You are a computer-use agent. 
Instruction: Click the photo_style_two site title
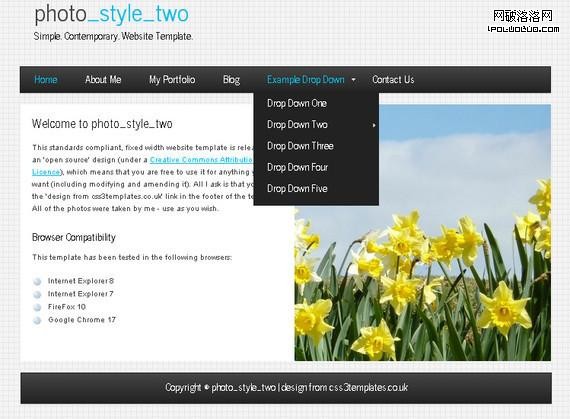112,14
